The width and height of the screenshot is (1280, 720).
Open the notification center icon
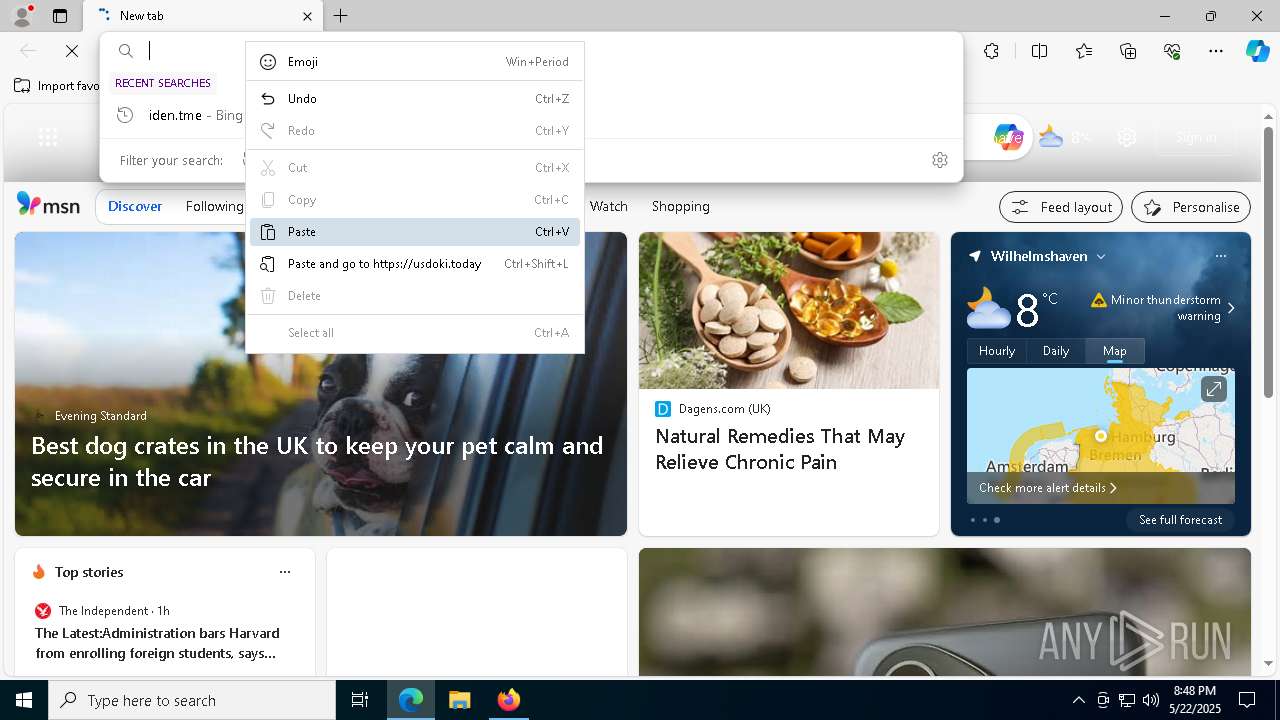coord(1247,700)
